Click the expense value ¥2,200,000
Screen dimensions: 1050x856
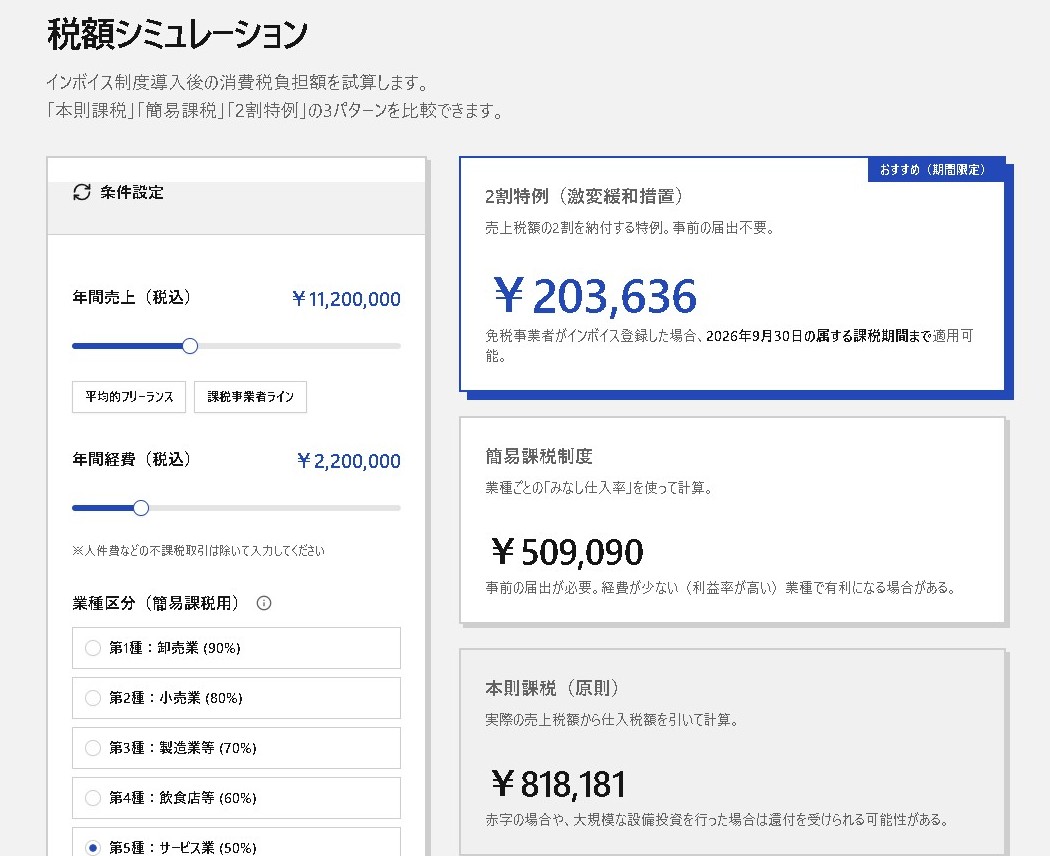tap(350, 461)
